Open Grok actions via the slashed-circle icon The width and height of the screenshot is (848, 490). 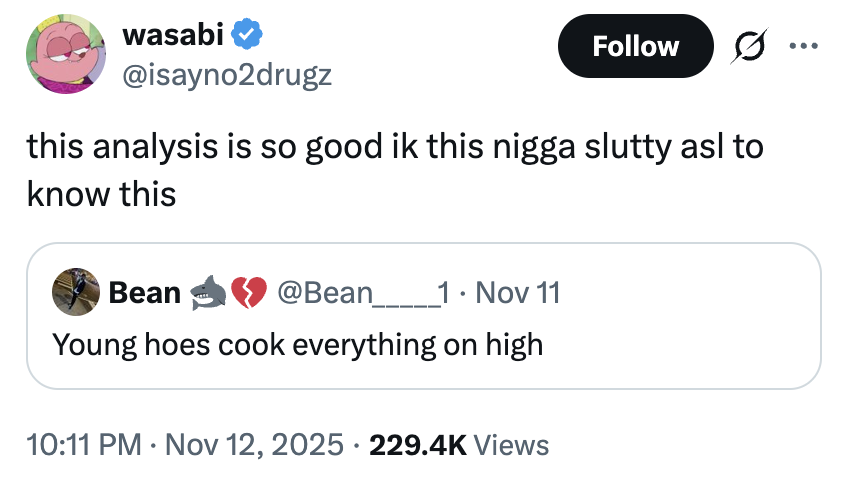pos(744,47)
